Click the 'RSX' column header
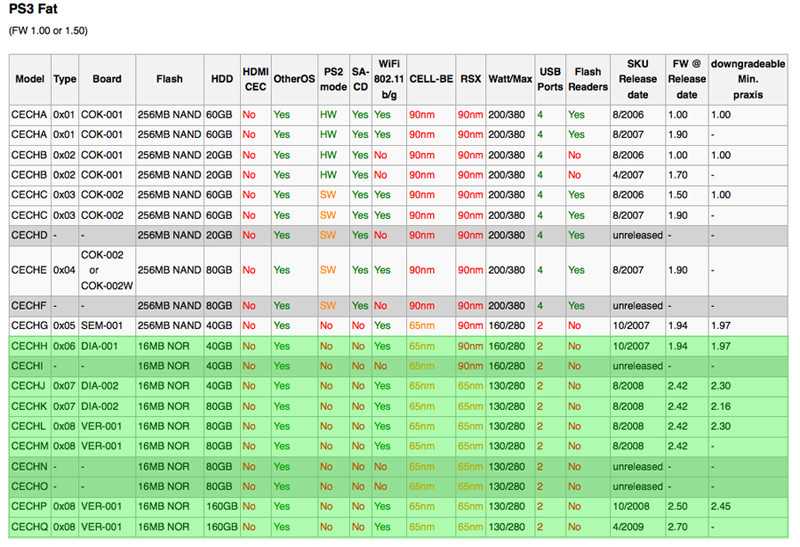This screenshot has height=547, width=800. coord(470,79)
